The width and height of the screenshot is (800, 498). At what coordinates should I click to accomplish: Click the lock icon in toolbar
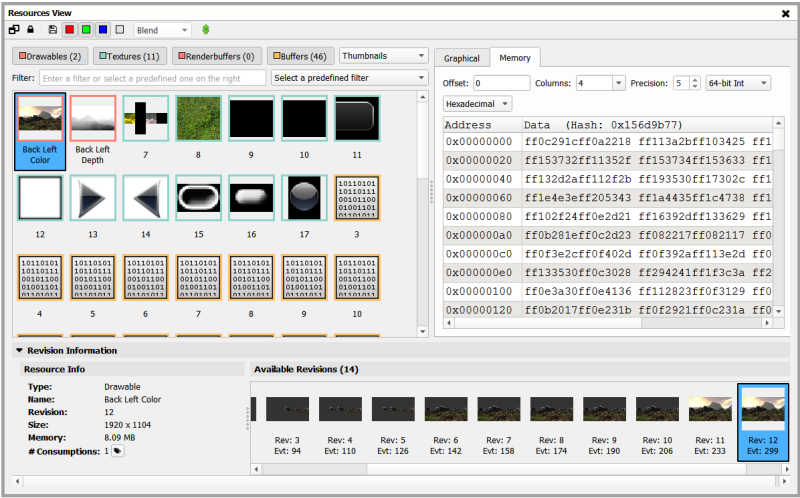coord(31,30)
